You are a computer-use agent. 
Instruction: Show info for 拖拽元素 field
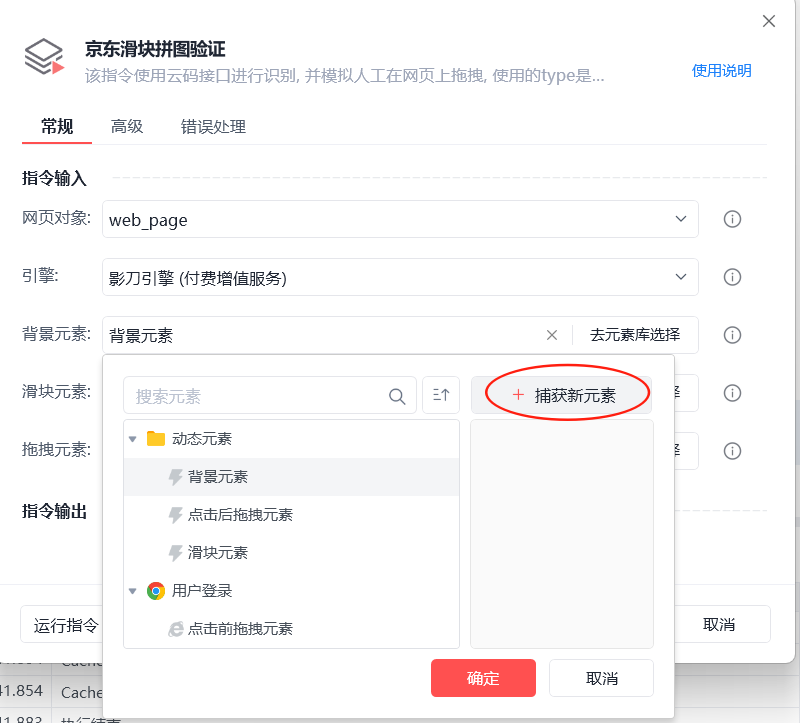732,451
